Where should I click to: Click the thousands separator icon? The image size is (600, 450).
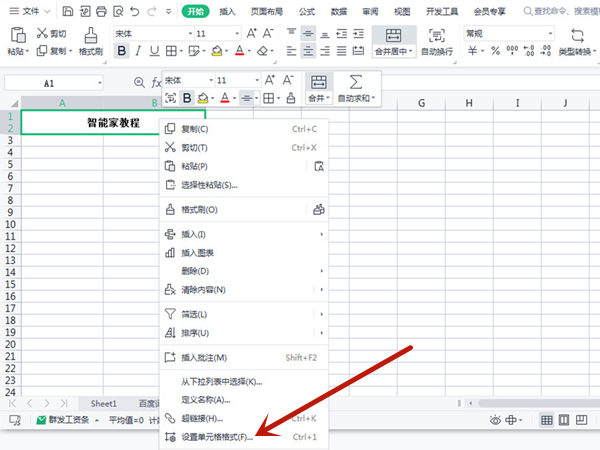click(512, 51)
